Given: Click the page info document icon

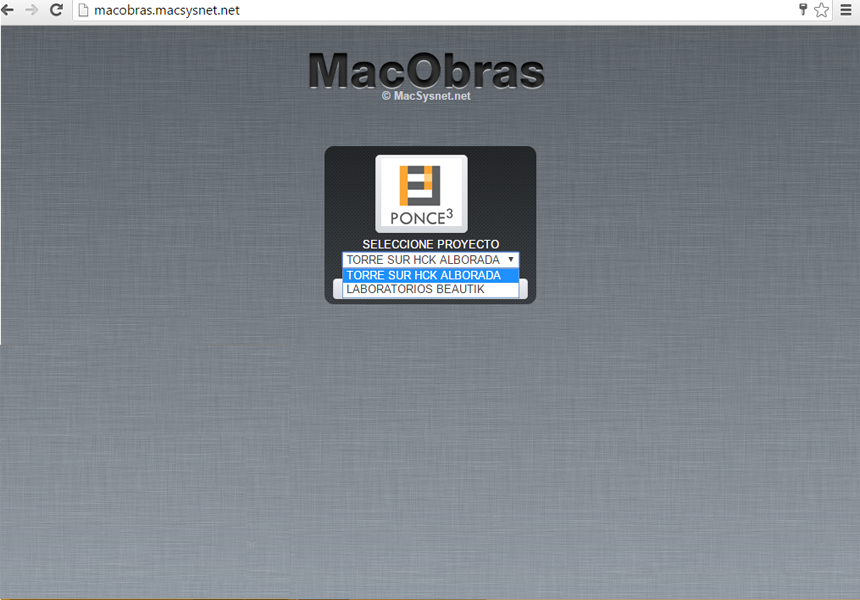Looking at the screenshot, I should (x=84, y=11).
